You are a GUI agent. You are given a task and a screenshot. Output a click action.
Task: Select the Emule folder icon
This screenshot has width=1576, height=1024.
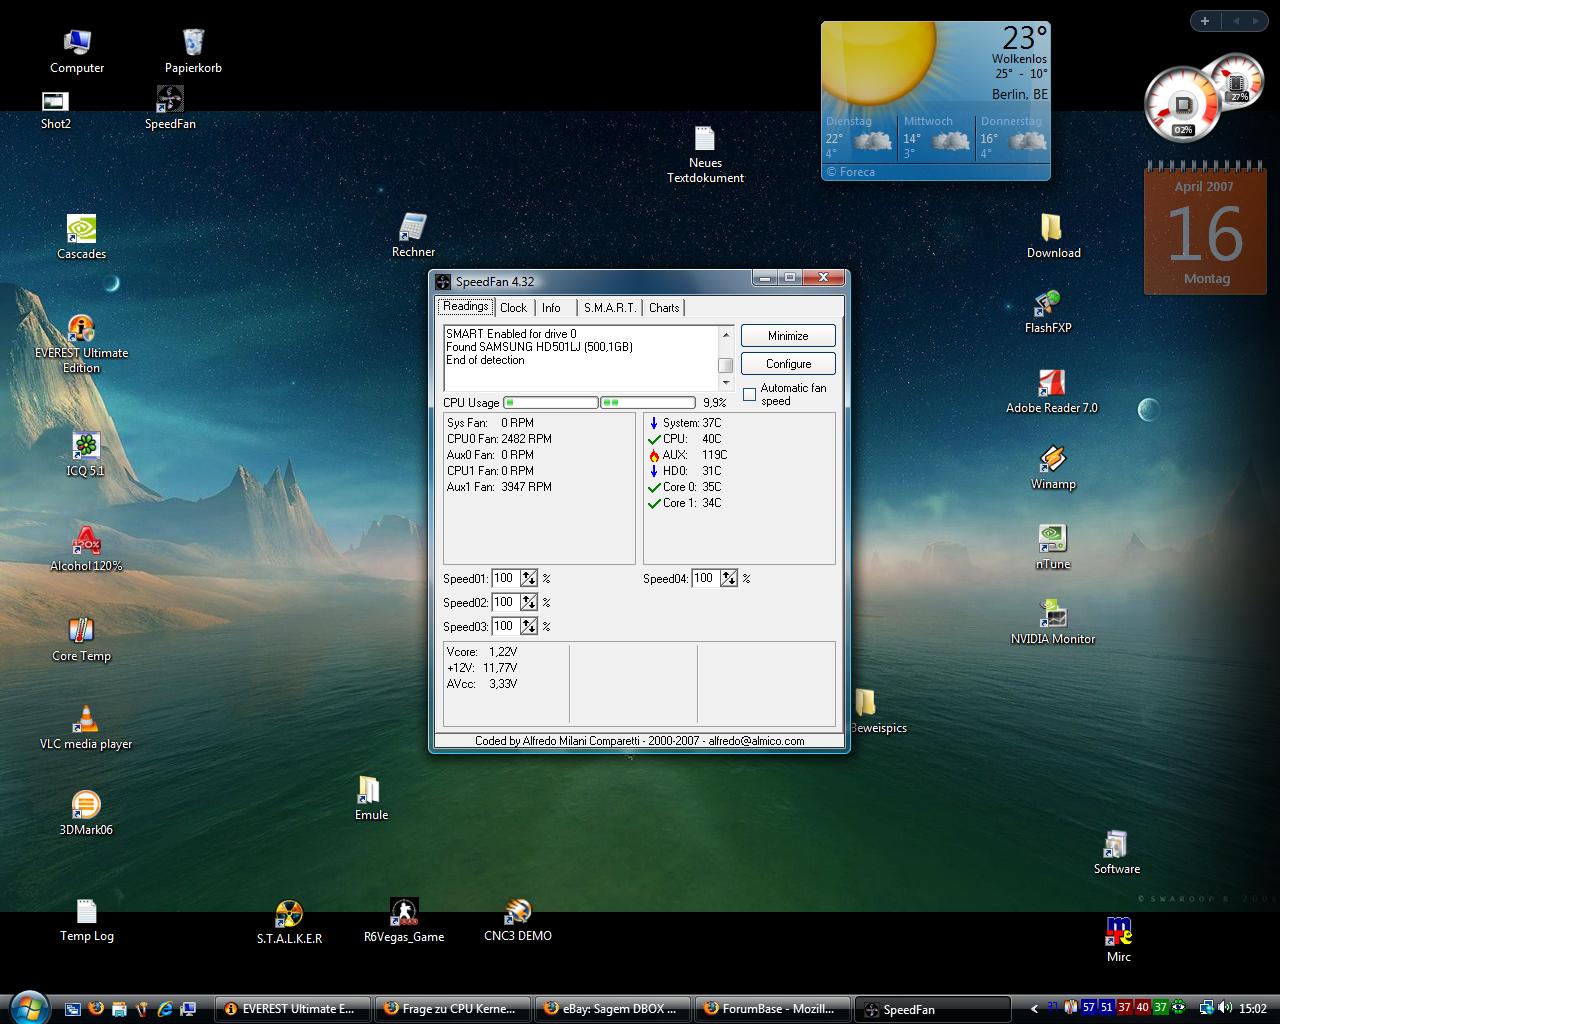(x=371, y=799)
